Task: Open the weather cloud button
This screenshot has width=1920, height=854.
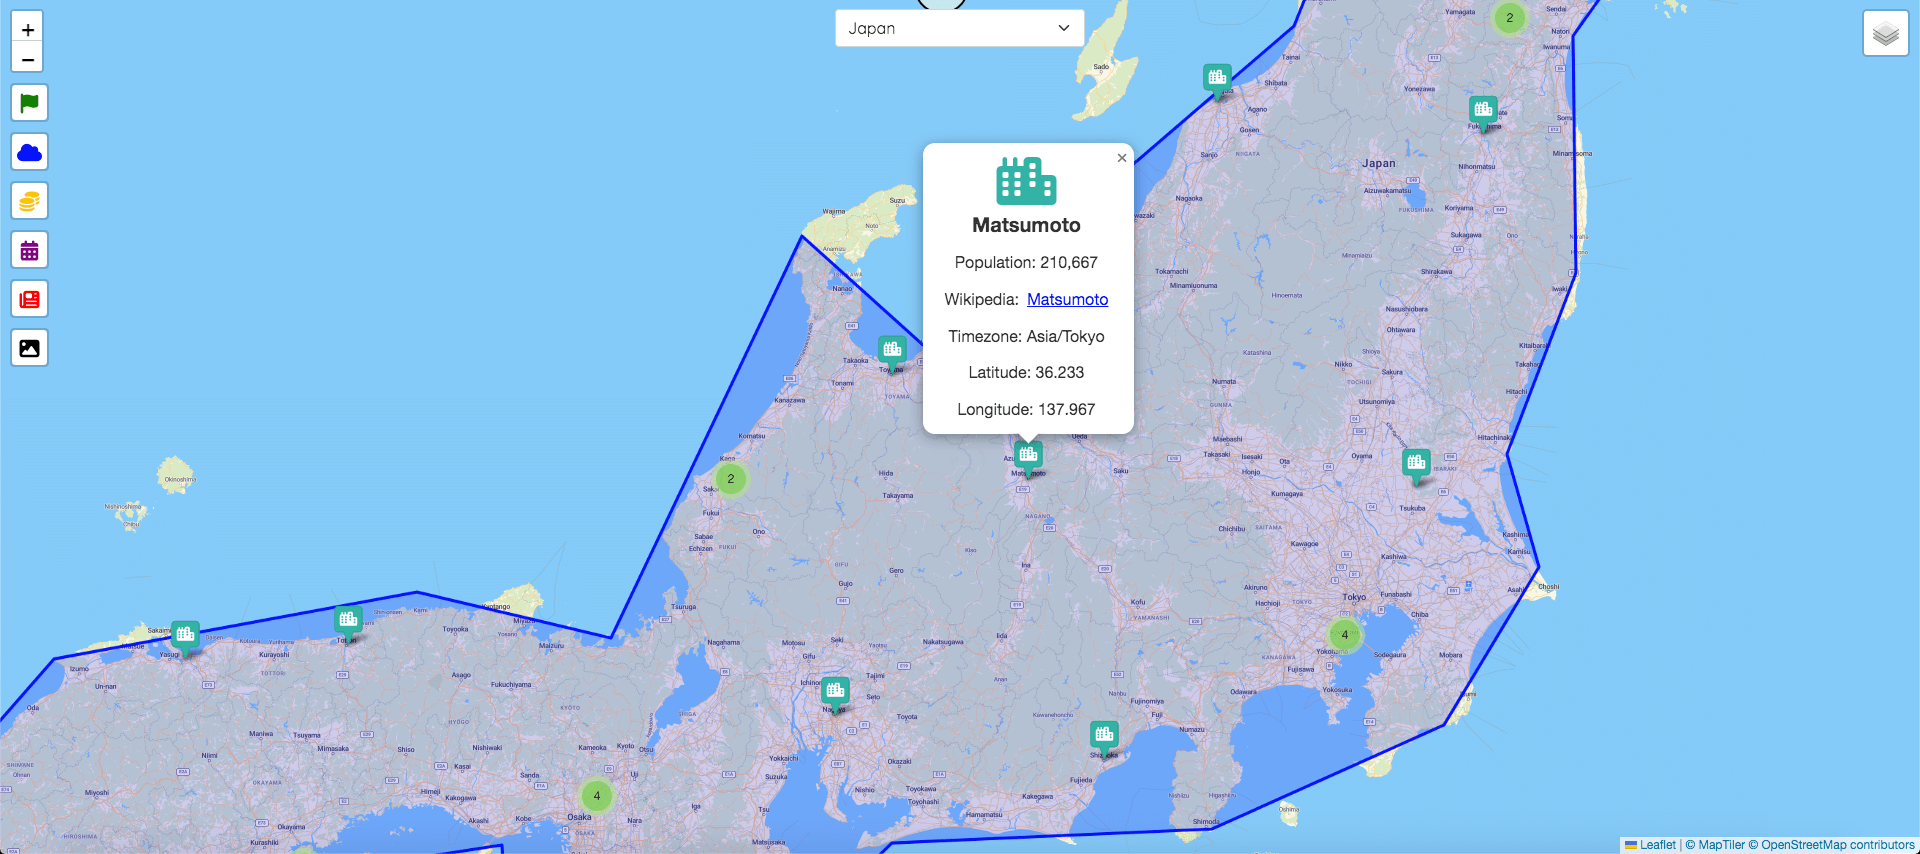Action: pos(29,152)
